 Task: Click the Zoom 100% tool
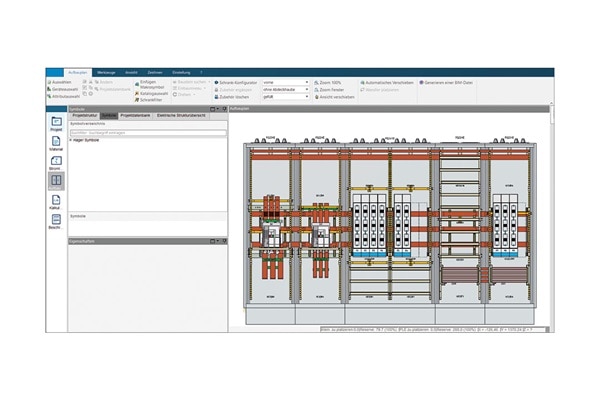tap(333, 82)
